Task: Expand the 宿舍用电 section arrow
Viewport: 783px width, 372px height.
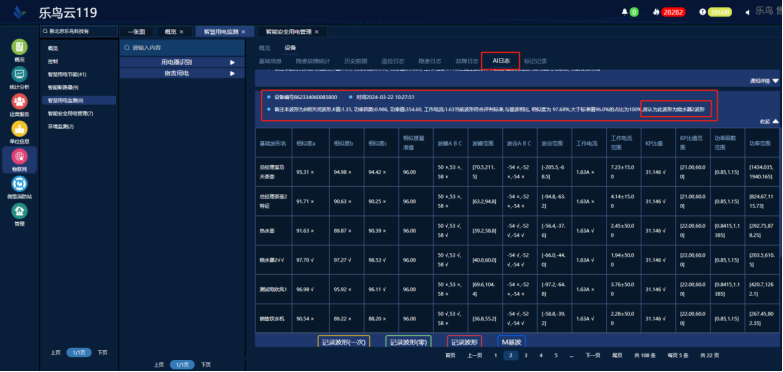Action: (232, 73)
